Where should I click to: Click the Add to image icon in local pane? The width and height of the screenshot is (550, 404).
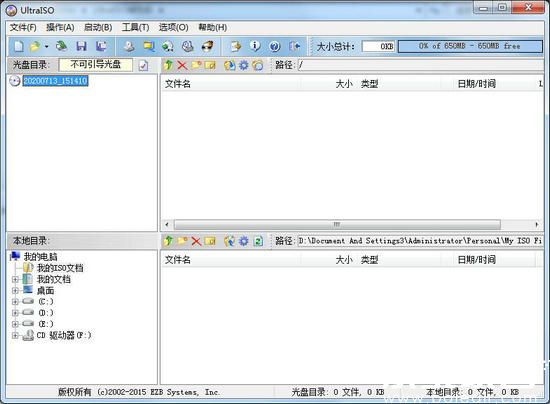[x=230, y=241]
